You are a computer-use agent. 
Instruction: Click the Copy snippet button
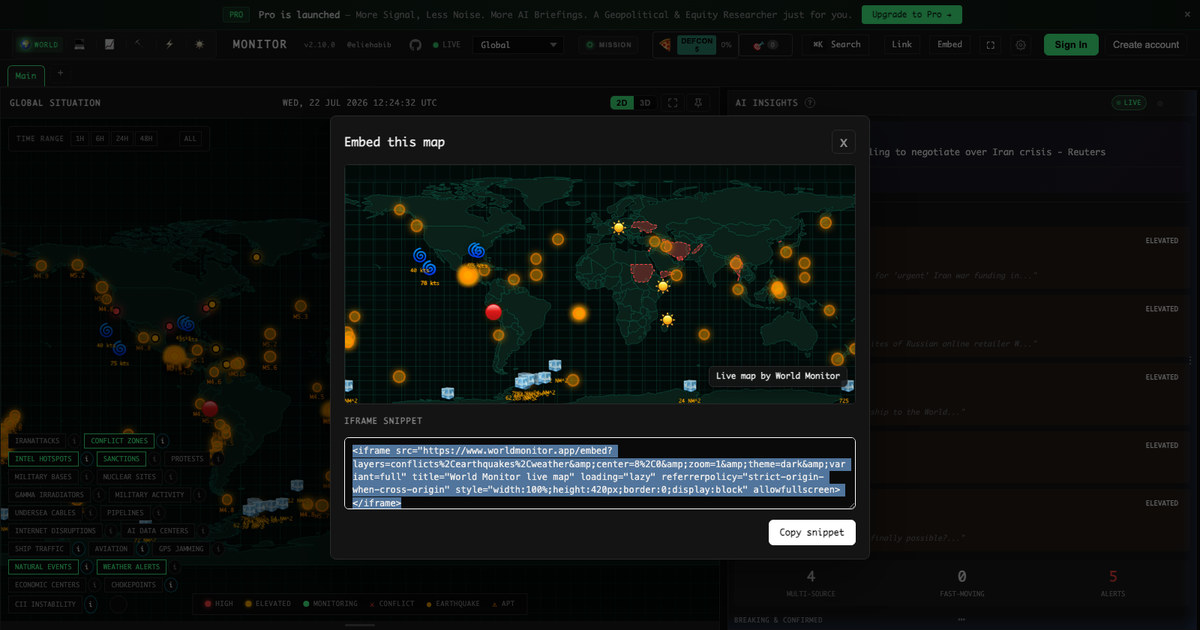click(x=812, y=532)
